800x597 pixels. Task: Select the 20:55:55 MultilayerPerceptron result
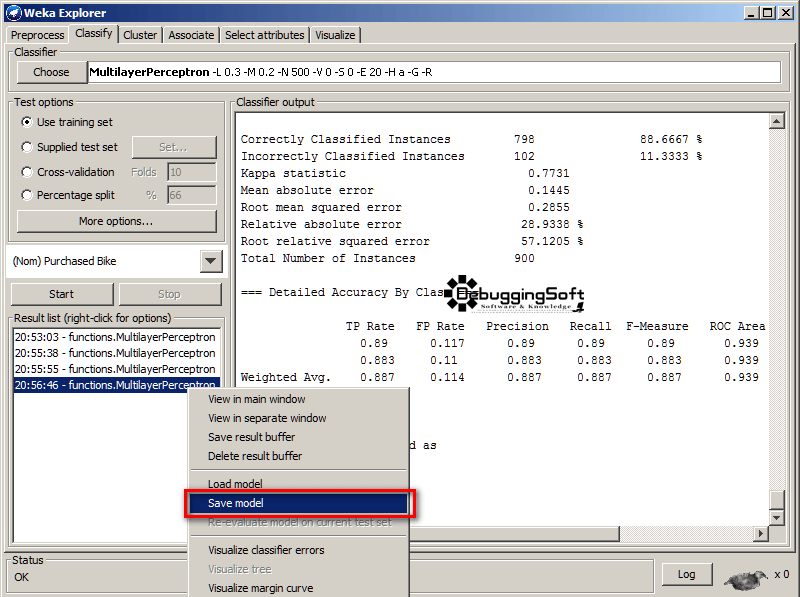[116, 369]
